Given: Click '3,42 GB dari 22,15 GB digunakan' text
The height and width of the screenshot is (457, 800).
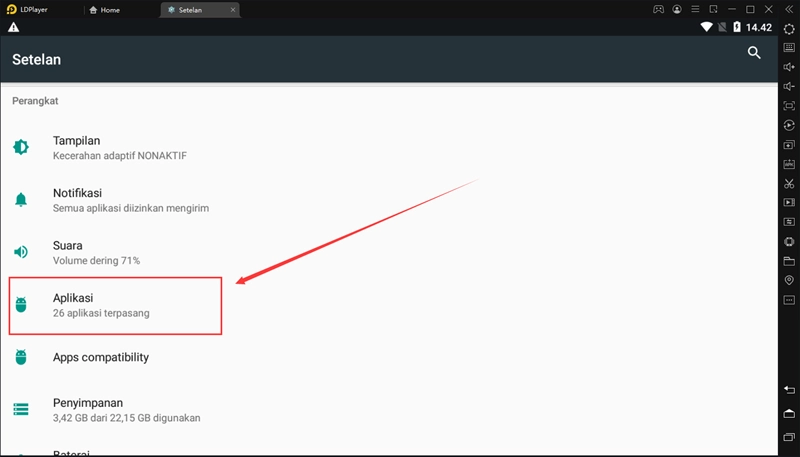Looking at the screenshot, I should (x=127, y=418).
